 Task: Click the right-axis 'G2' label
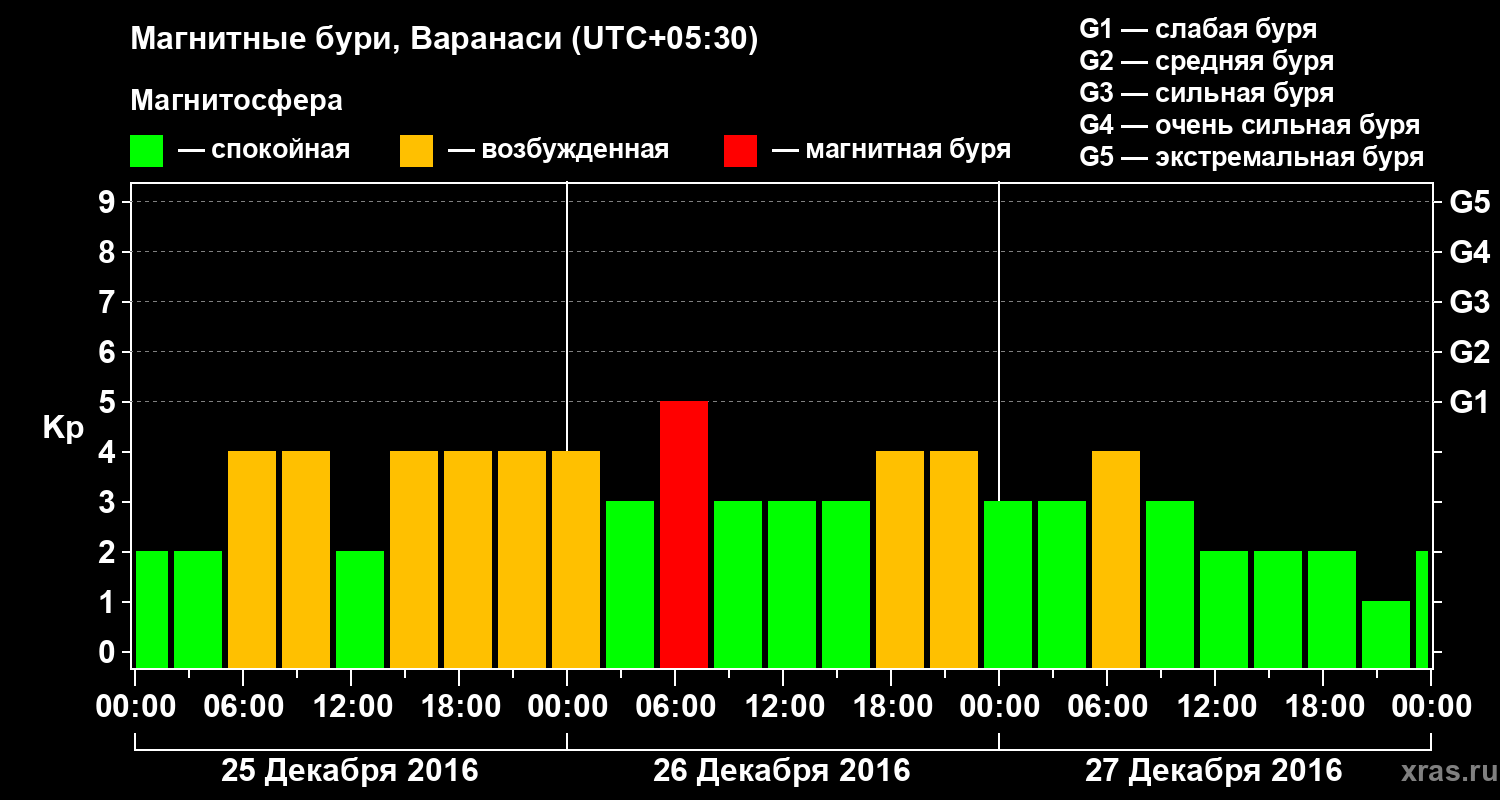tap(1469, 353)
